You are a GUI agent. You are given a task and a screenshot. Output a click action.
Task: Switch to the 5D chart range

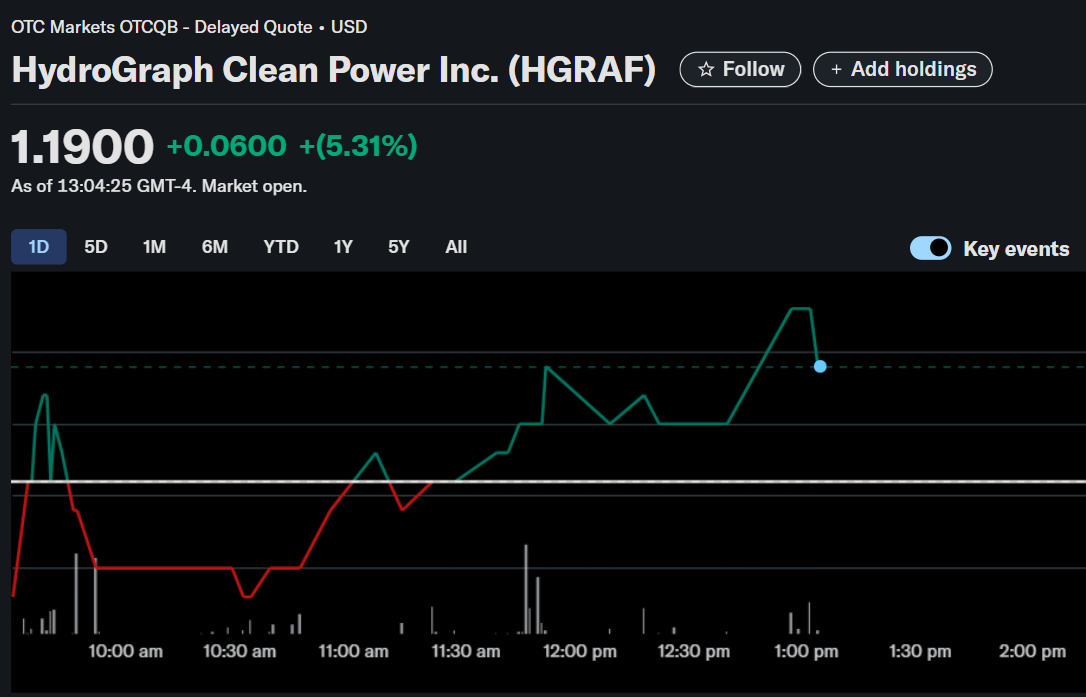(x=96, y=247)
